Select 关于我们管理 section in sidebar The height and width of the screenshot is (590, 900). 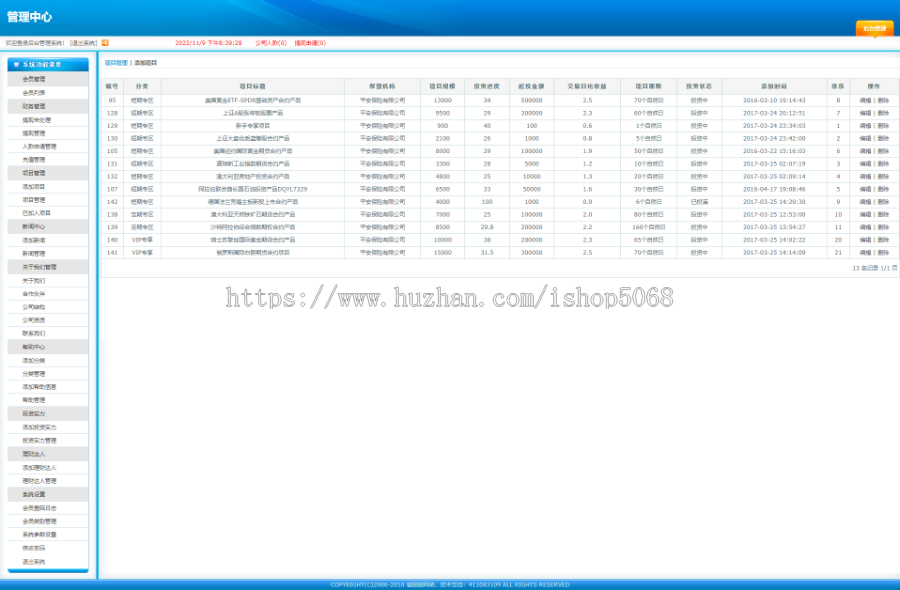pyautogui.click(x=48, y=267)
